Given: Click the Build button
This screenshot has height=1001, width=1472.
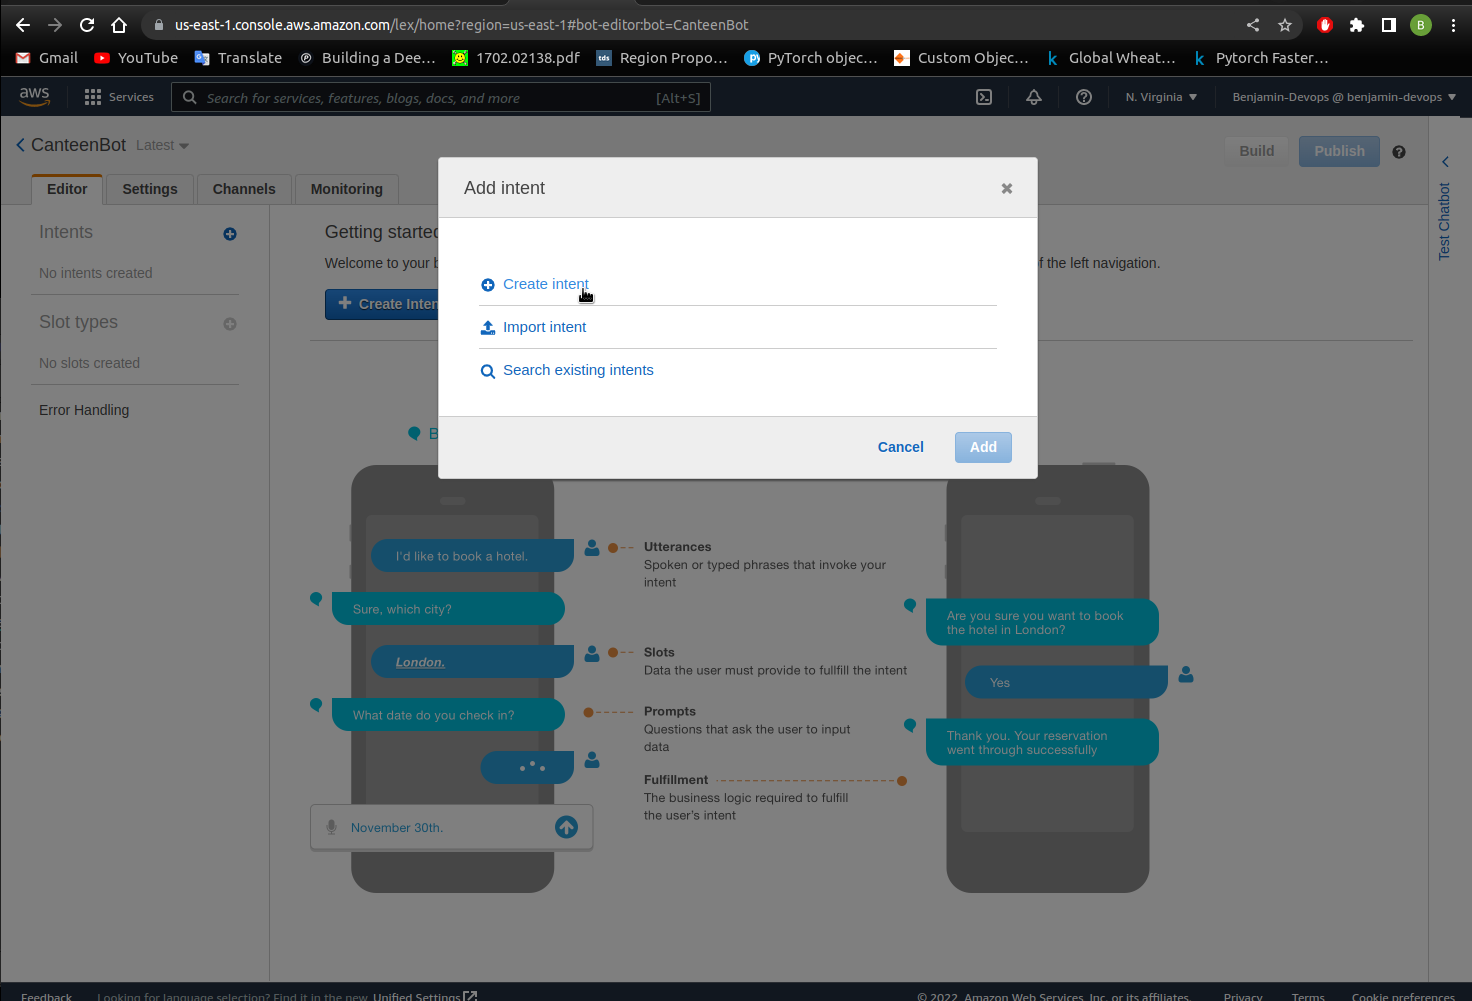Looking at the screenshot, I should click(1257, 151).
